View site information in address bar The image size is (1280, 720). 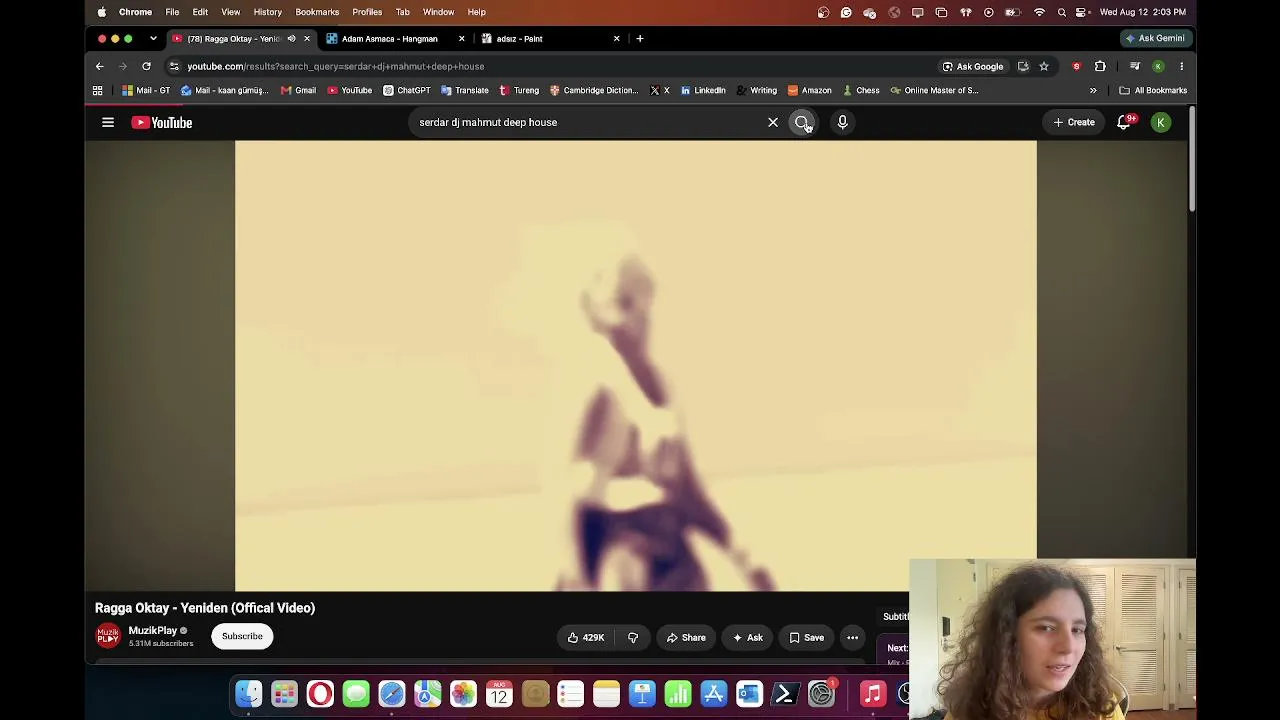[x=174, y=66]
